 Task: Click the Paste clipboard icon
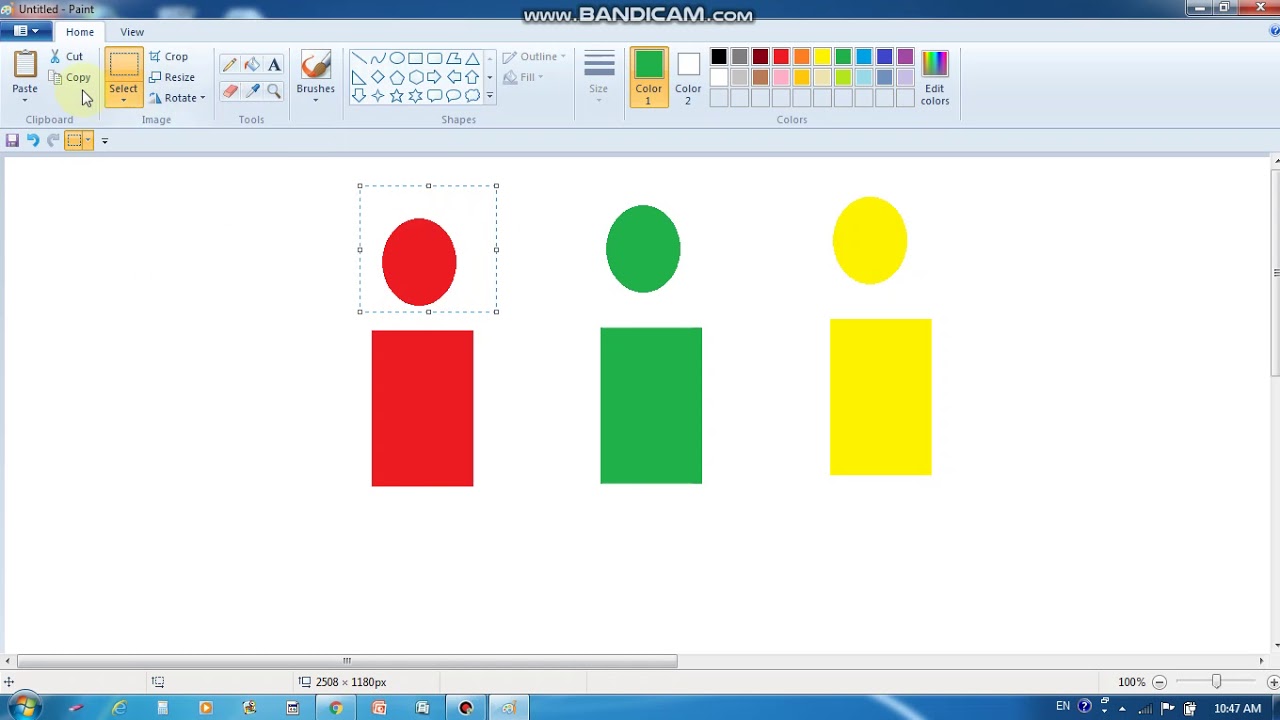tap(25, 65)
